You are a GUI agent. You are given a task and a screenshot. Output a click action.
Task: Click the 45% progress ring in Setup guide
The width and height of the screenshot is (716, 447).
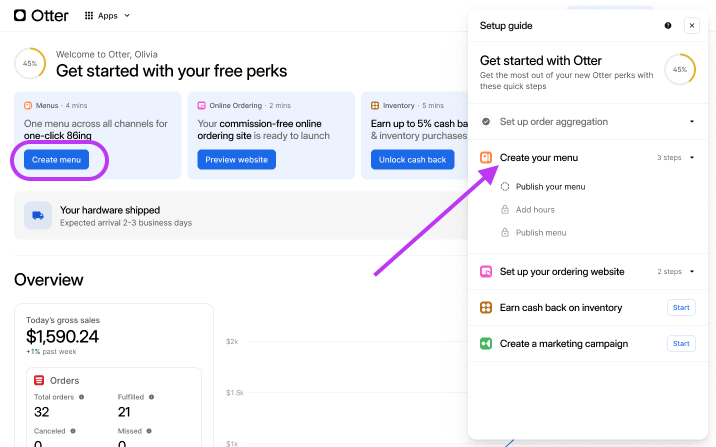tap(680, 70)
